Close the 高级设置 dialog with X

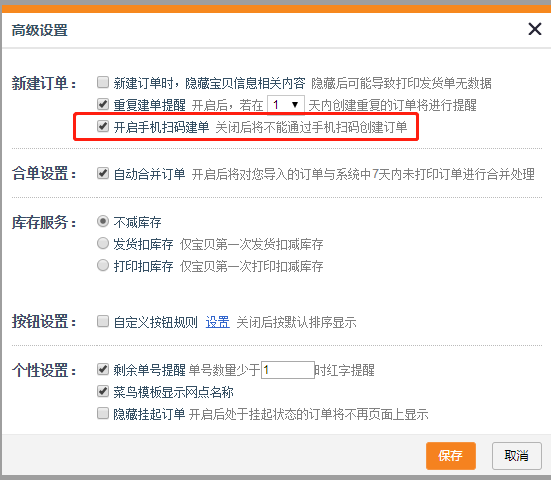[x=534, y=29]
